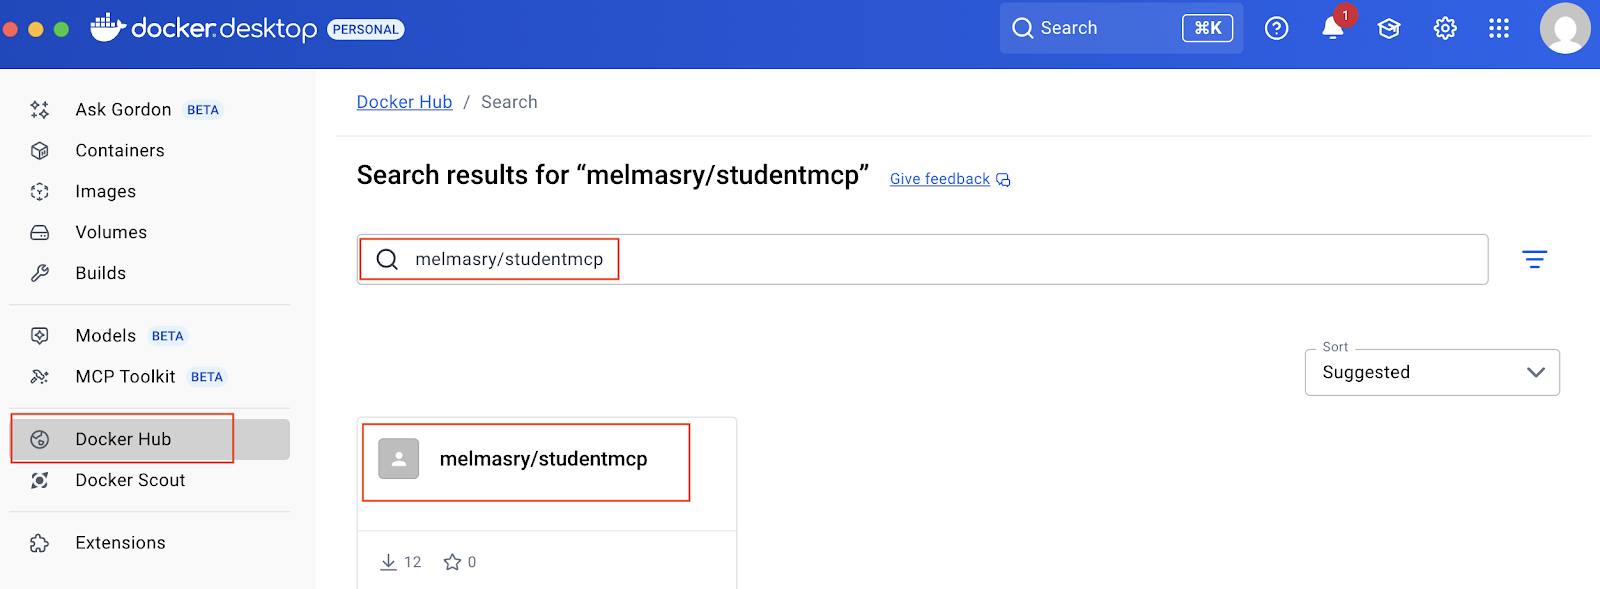This screenshot has width=1600, height=589.
Task: Select Images in the sidebar
Action: coord(105,191)
